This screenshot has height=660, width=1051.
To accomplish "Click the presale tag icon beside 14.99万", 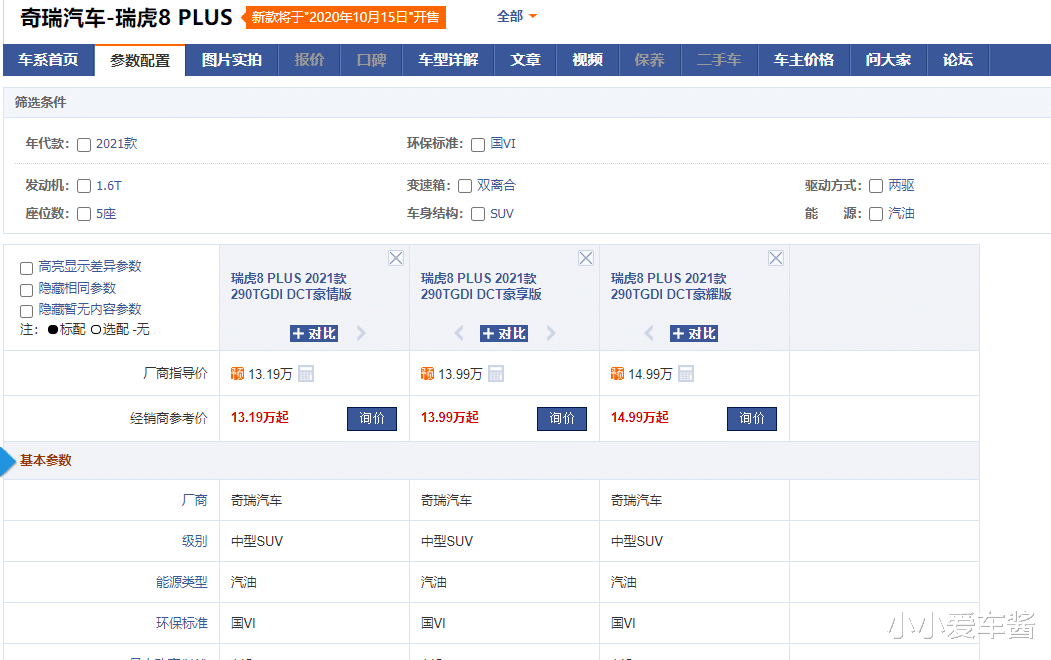I will pos(617,373).
